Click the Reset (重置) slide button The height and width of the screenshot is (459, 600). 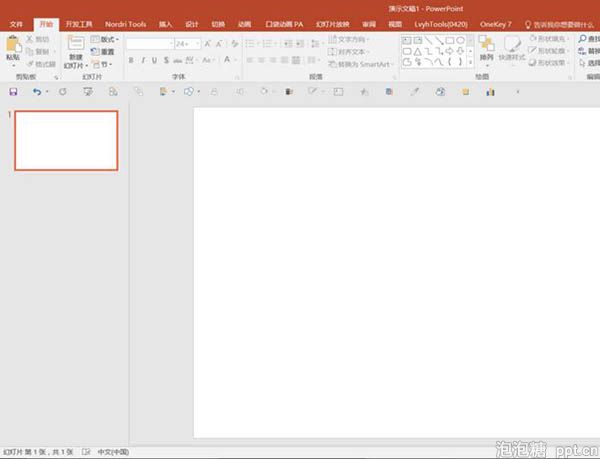point(103,52)
